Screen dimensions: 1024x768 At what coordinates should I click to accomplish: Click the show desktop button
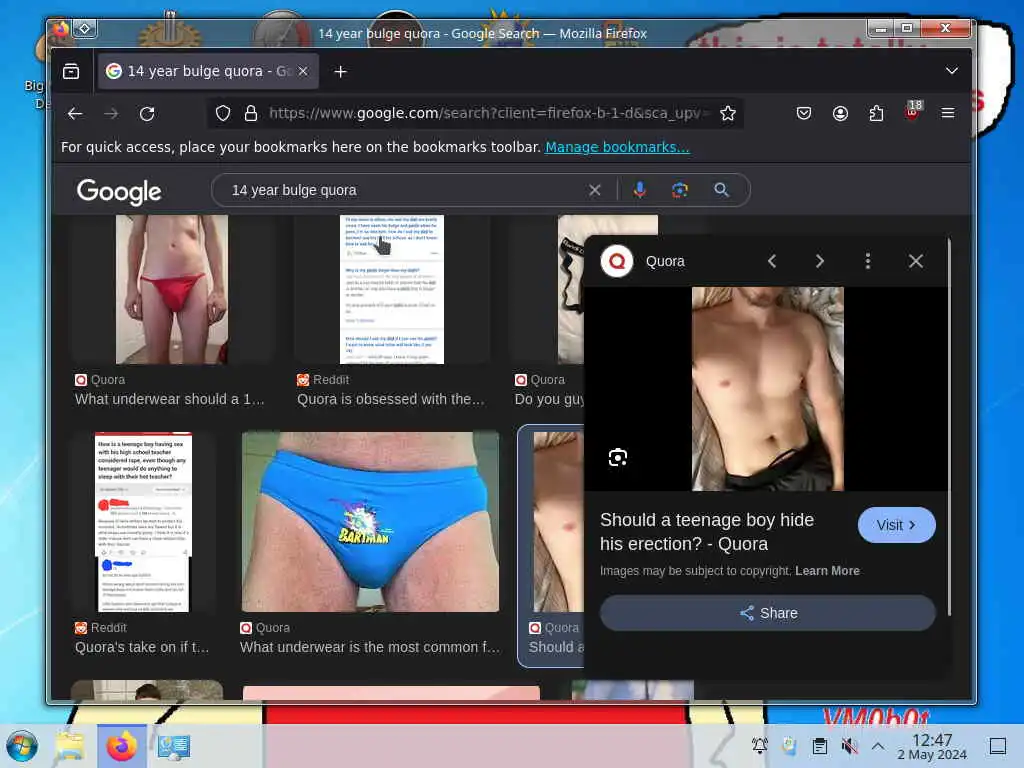(998, 746)
